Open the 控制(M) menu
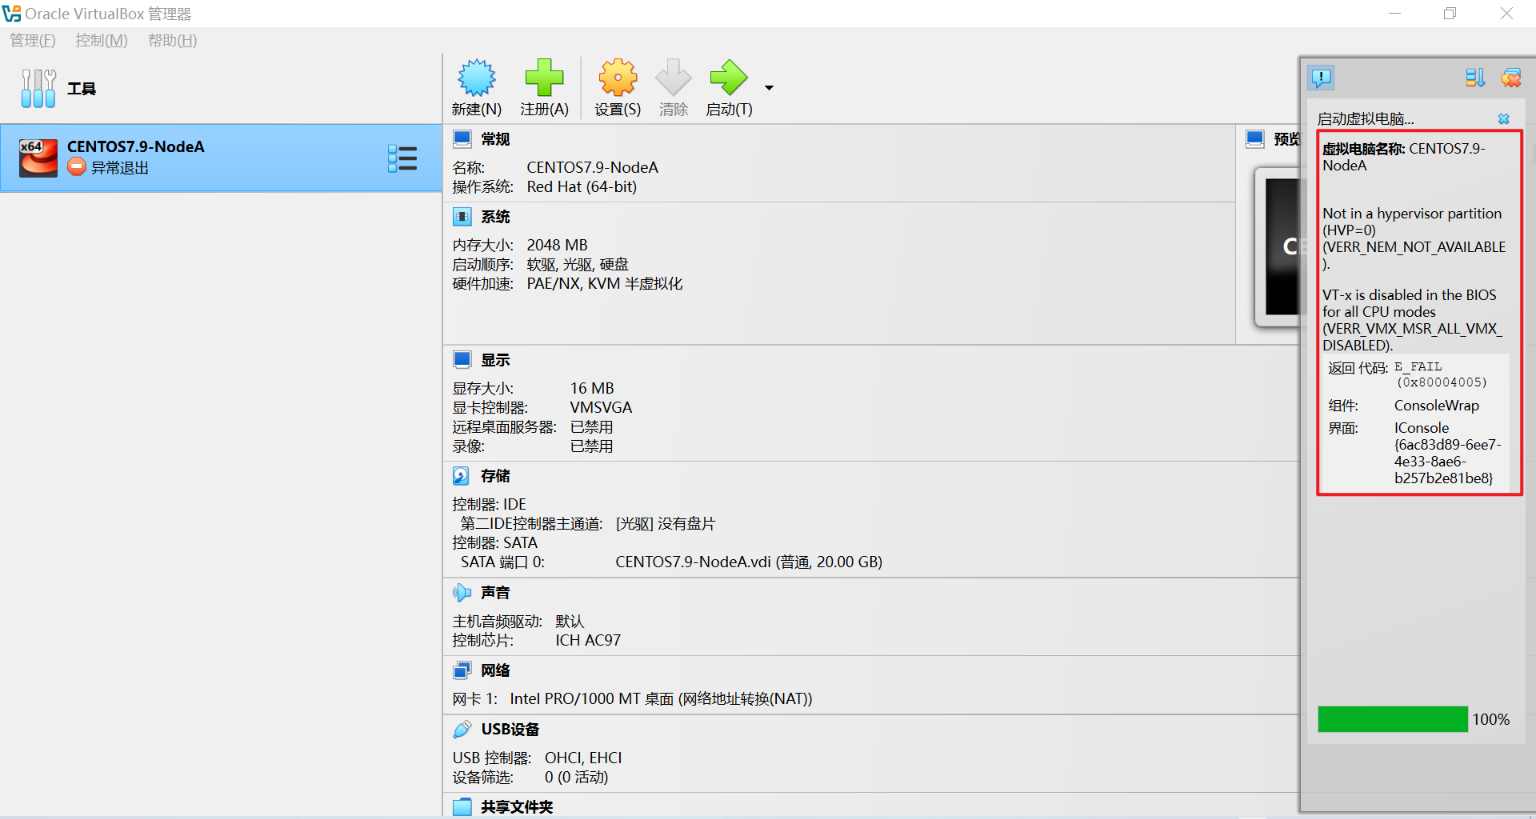Screen dimensions: 1536x819 [102, 40]
